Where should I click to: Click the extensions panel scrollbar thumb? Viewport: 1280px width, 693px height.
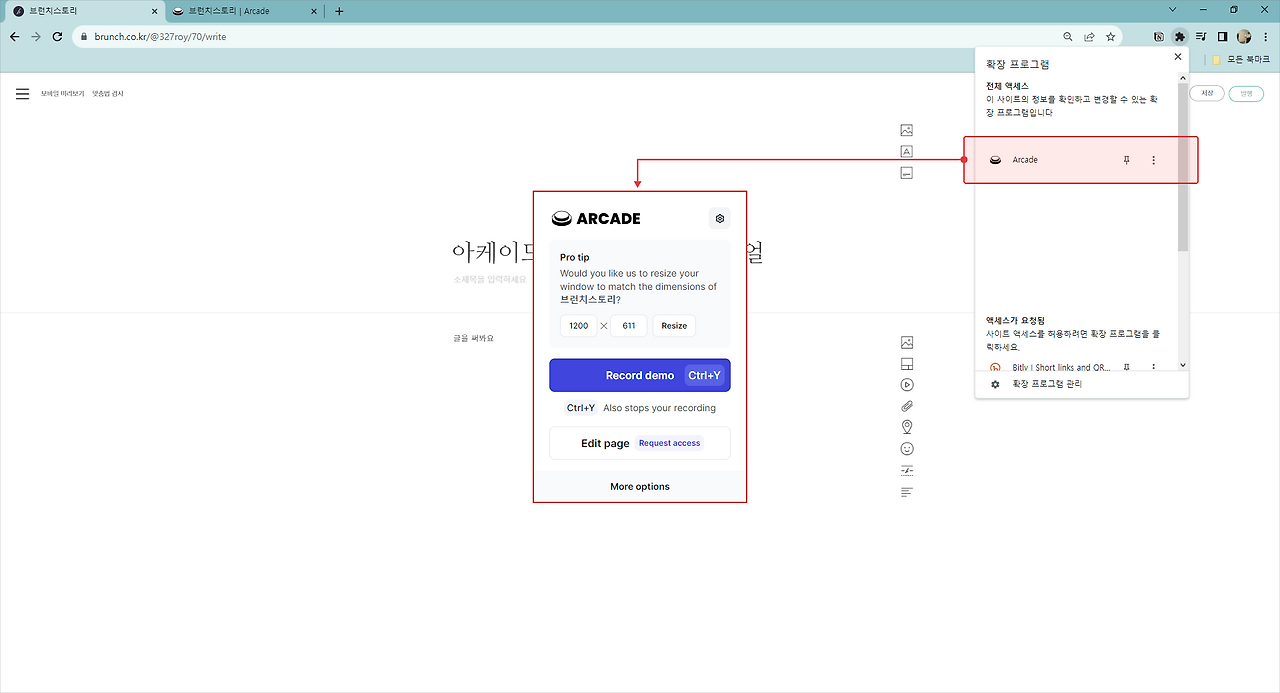[x=1183, y=166]
